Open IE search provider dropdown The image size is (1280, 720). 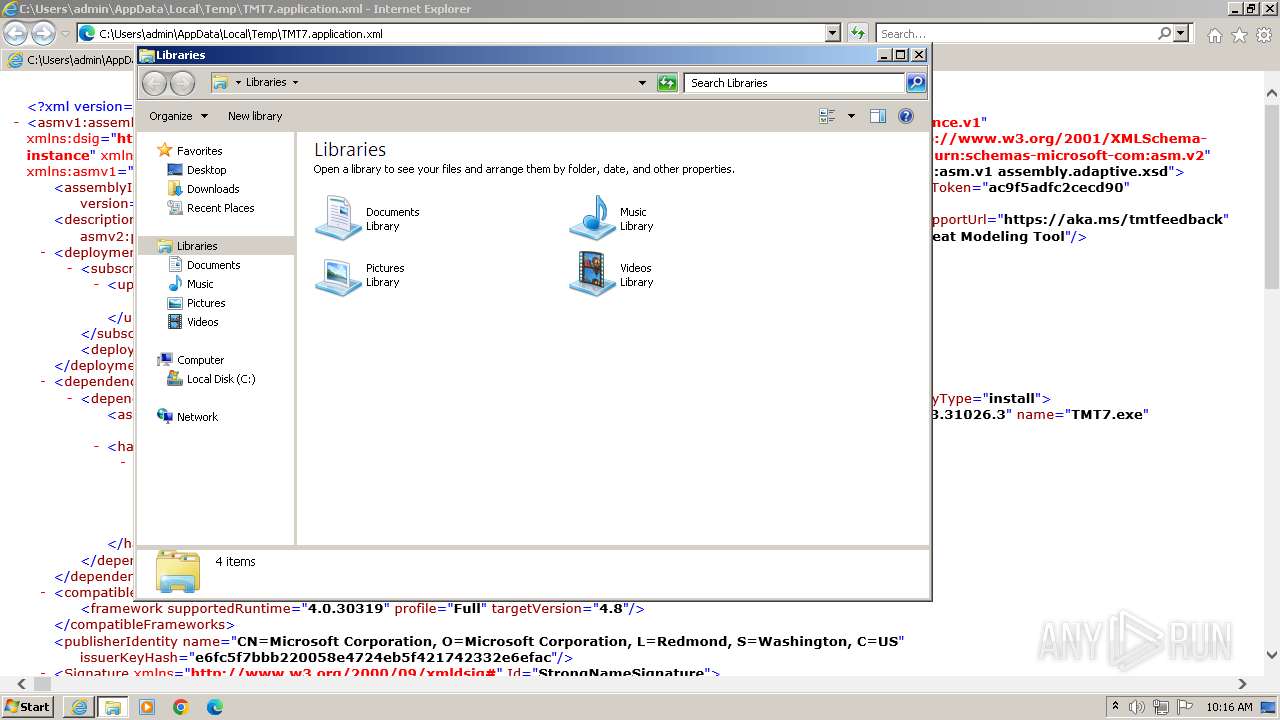click(1181, 34)
